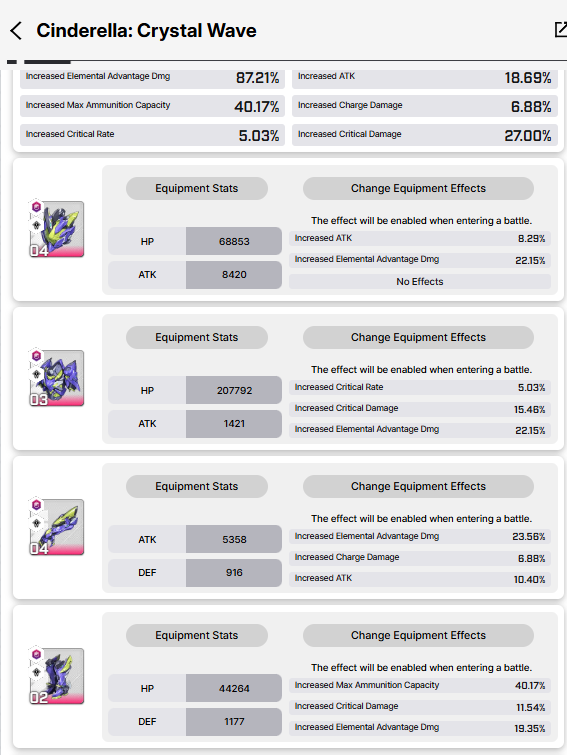Click Change Equipment Effects for arm gear
The image size is (567, 755).
click(418, 486)
